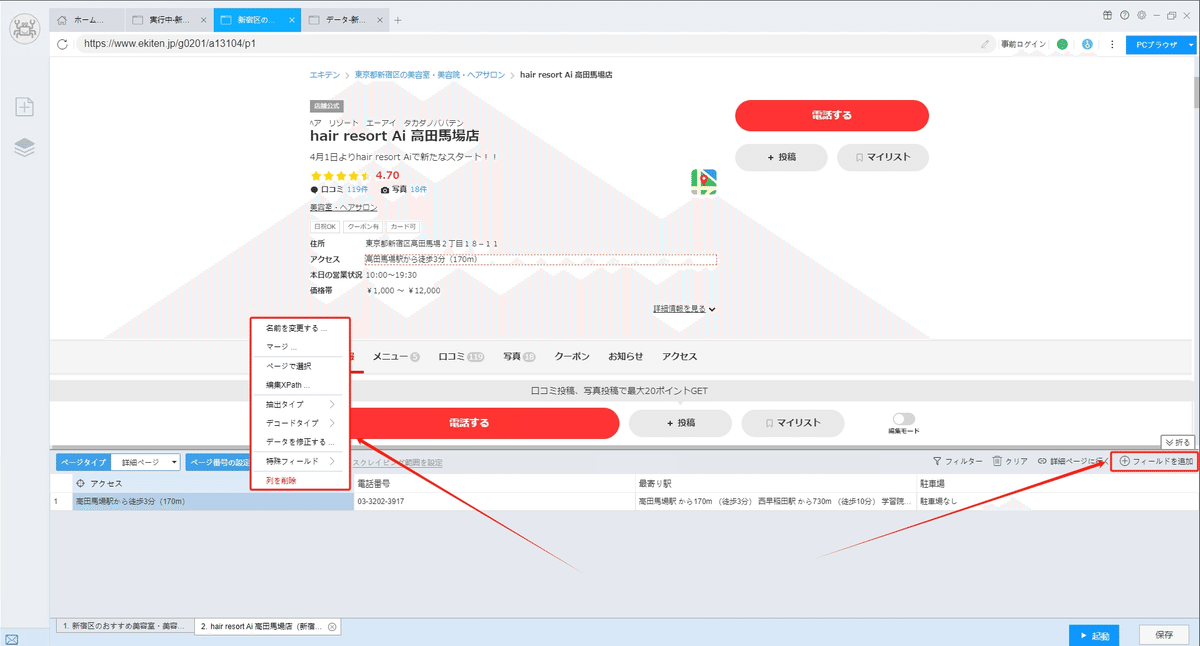The width and height of the screenshot is (1200, 646).
Task: Click the browser reload icon
Action: [x=63, y=44]
